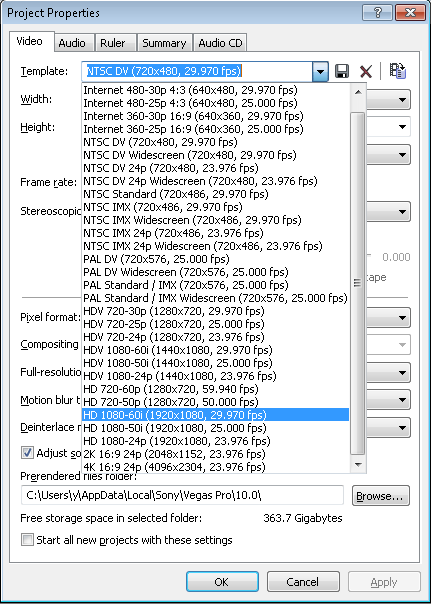Confirm settings with OK button
Viewport: 431px width, 604px height.
pos(222,582)
